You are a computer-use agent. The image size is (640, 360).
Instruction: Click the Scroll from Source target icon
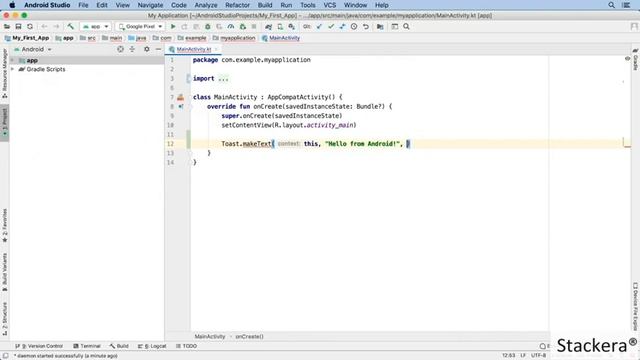pyautogui.click(x=120, y=49)
